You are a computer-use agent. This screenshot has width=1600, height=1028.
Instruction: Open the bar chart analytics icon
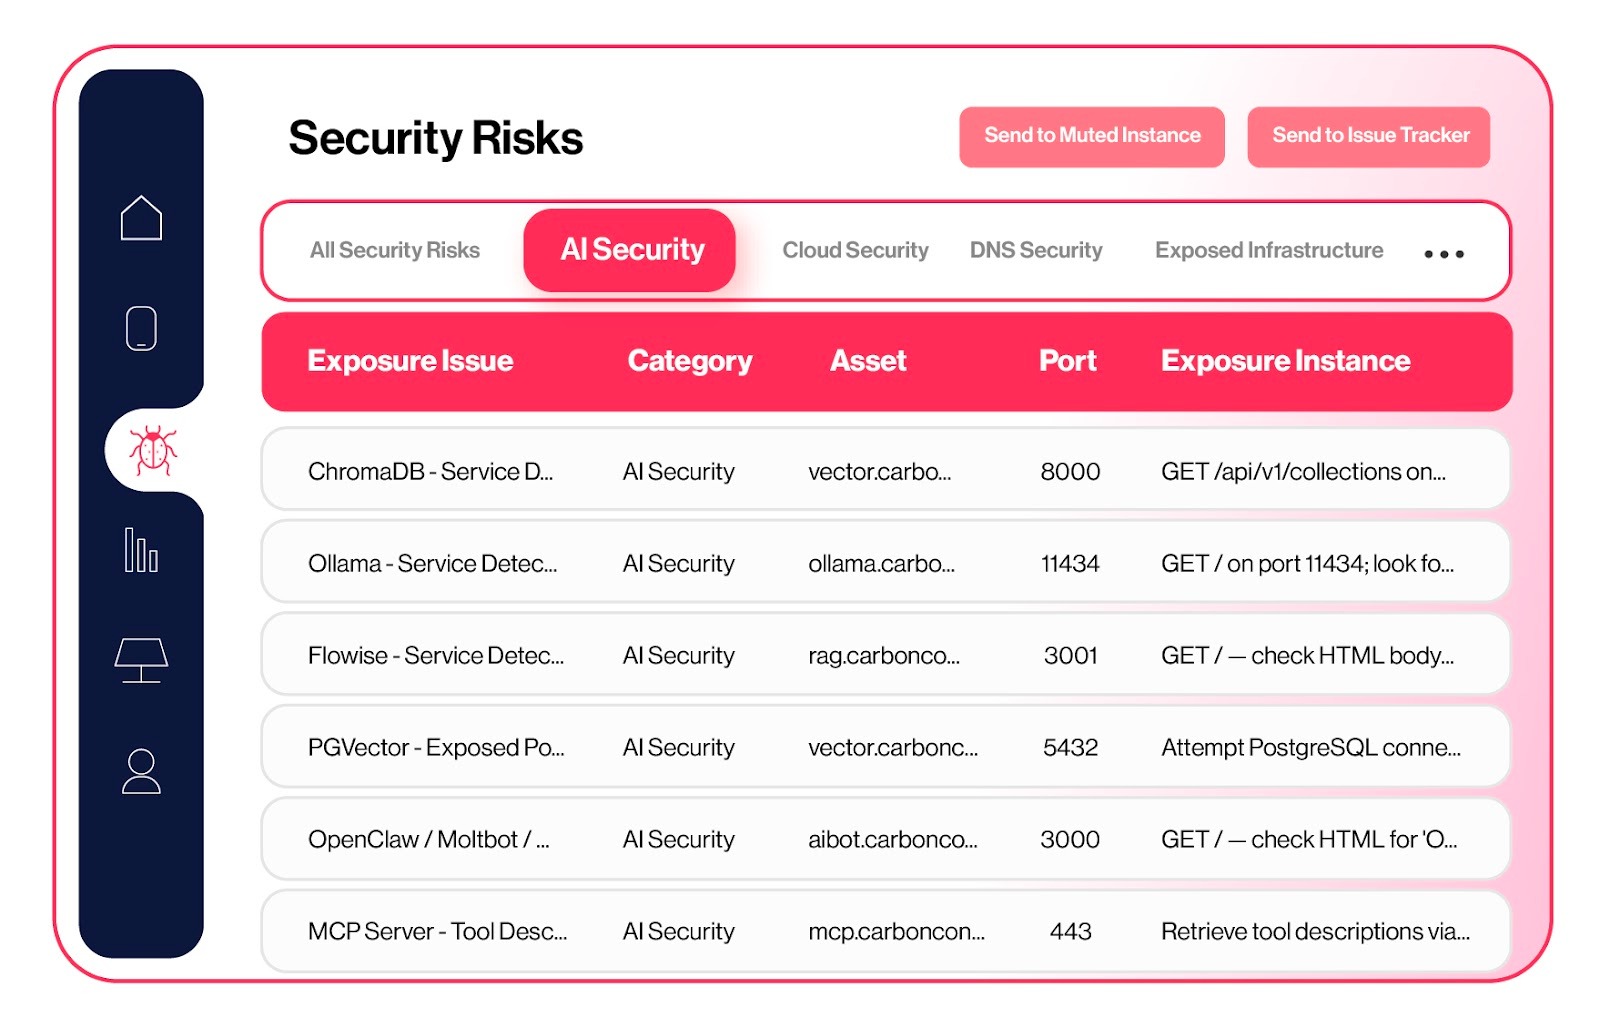coord(141,550)
